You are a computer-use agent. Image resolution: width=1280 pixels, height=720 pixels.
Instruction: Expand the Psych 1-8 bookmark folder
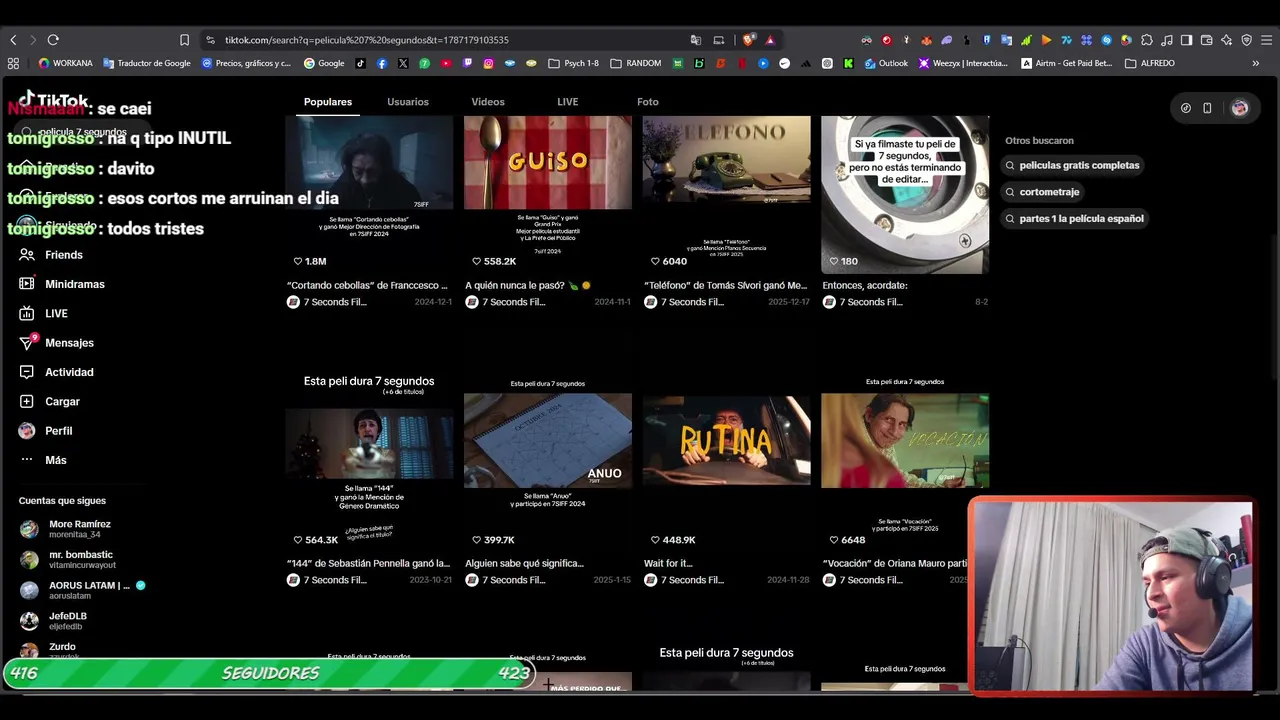[574, 63]
